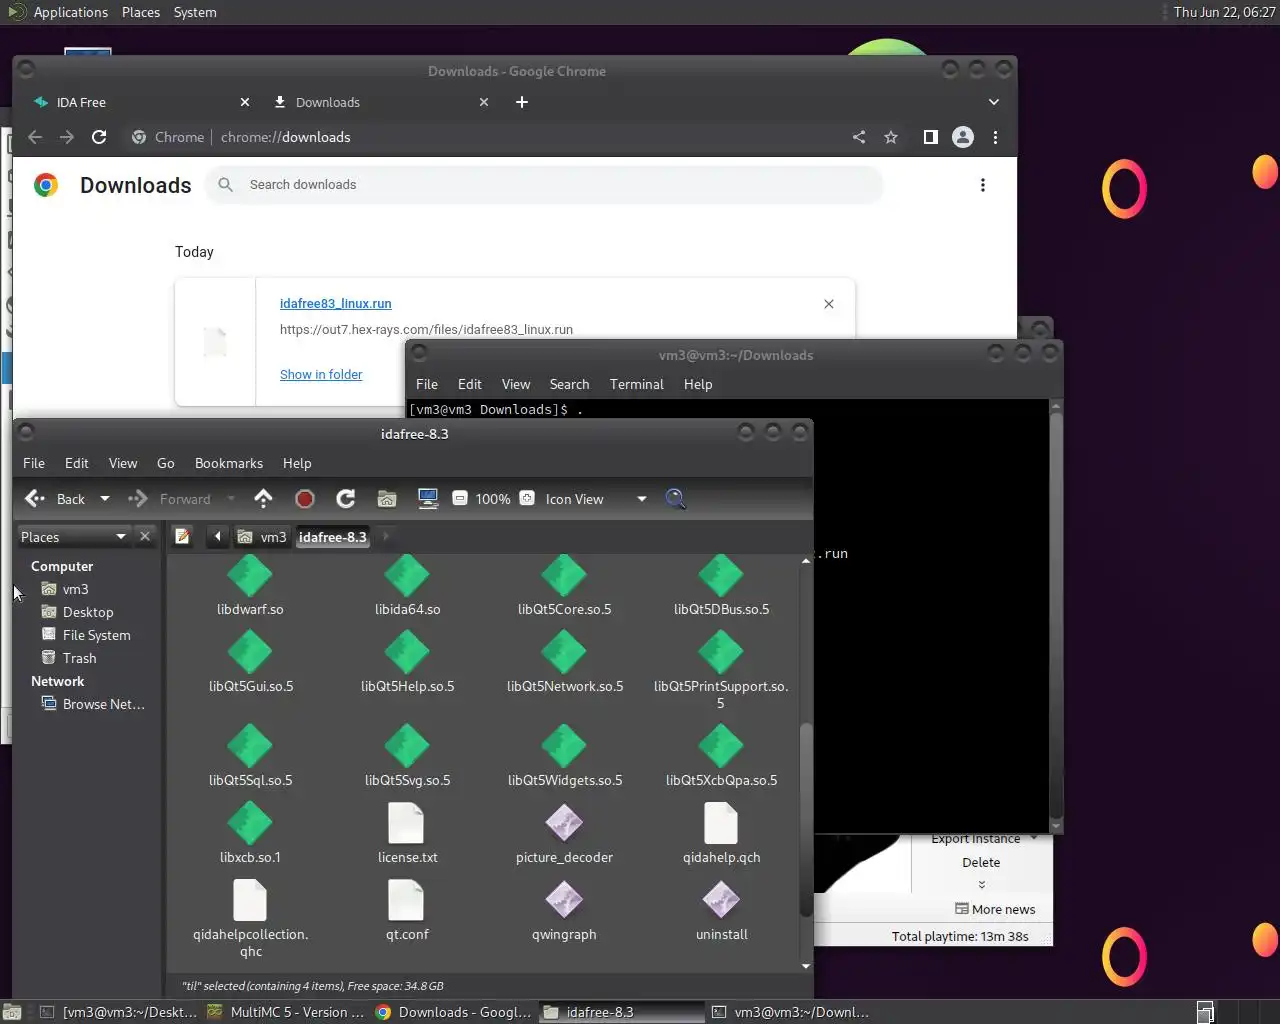The height and width of the screenshot is (1024, 1280).
Task: Open the File menu in idafree-8.3 window
Action: tap(34, 463)
